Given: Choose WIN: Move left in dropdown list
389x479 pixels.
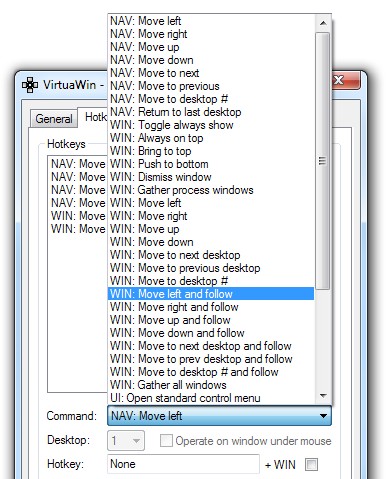Looking at the screenshot, I should pos(211,203).
